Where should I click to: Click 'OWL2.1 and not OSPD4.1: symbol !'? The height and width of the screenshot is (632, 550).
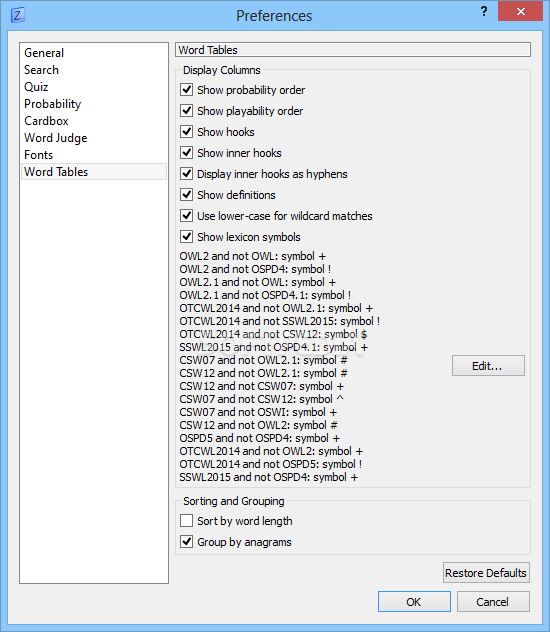click(x=265, y=295)
